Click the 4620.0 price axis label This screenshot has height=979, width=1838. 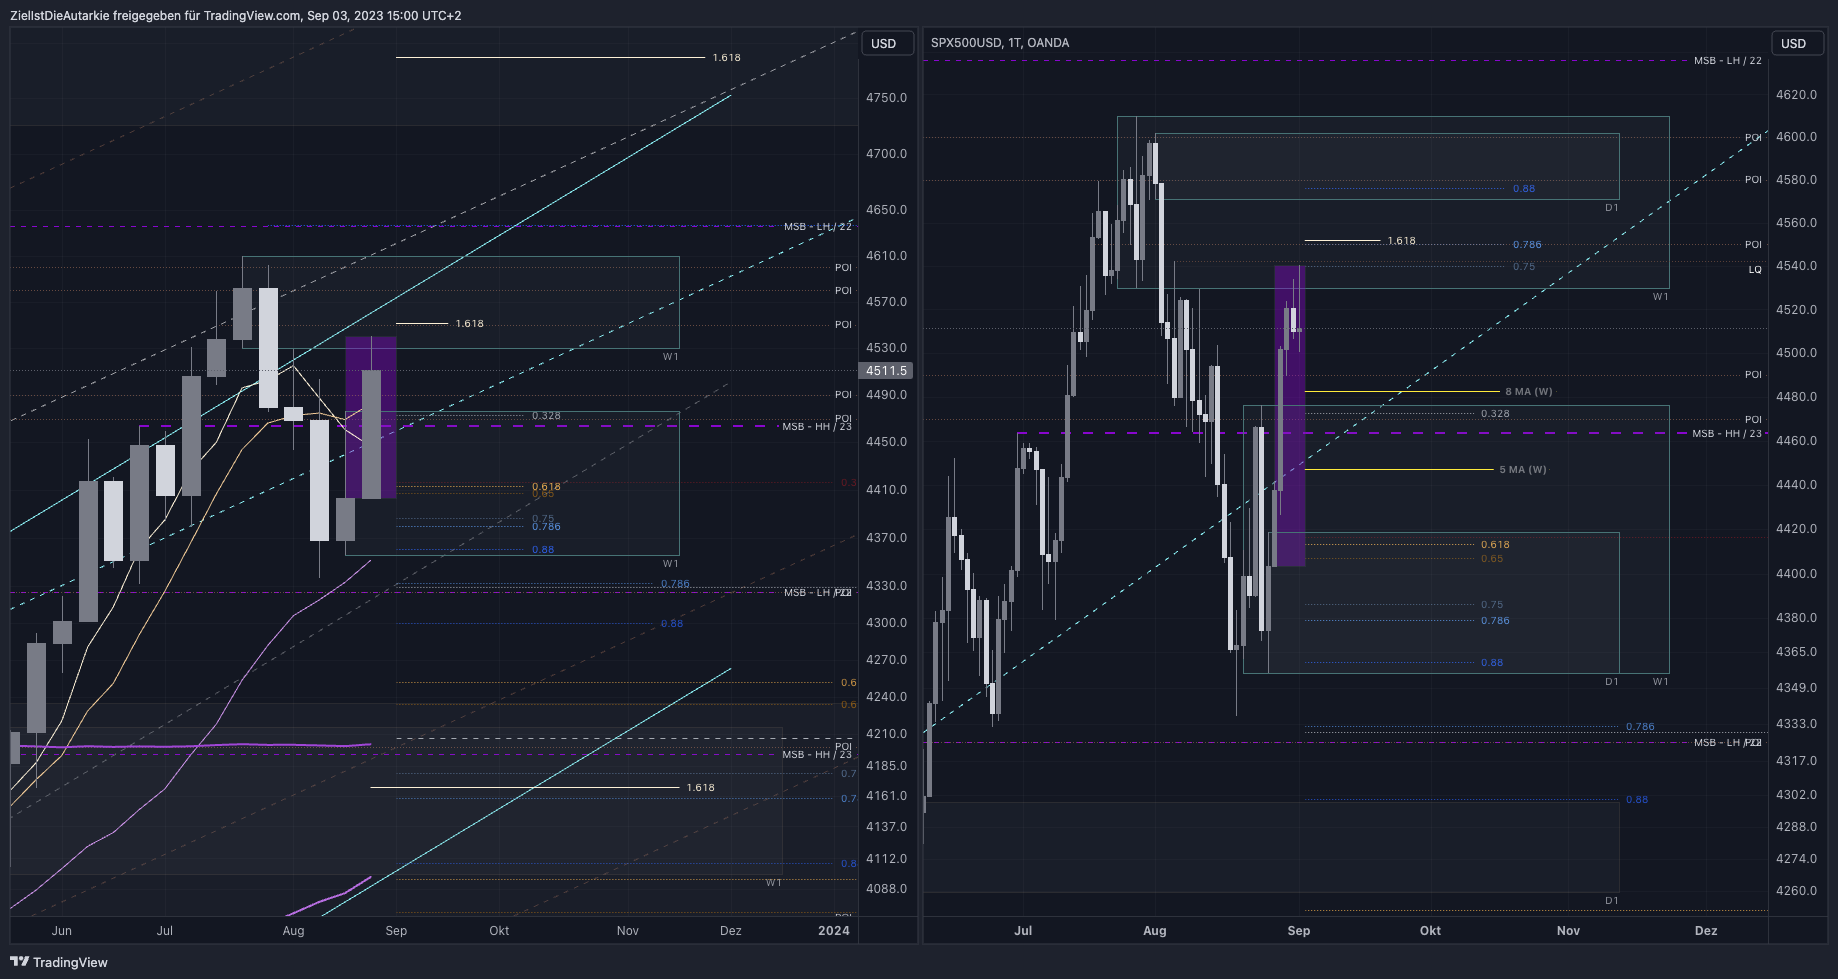[x=1797, y=95]
